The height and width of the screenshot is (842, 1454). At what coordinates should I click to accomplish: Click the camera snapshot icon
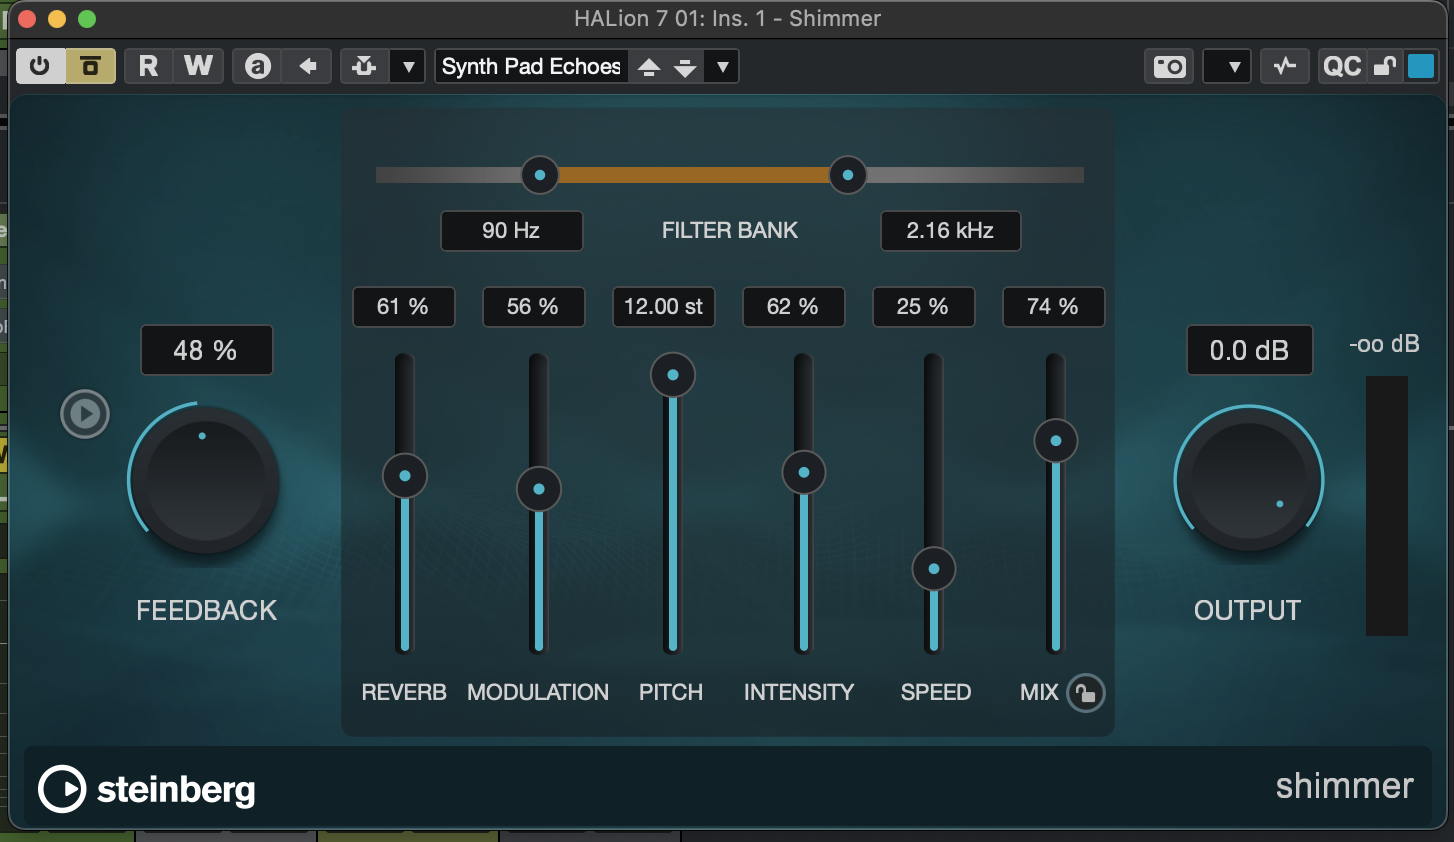pyautogui.click(x=1168, y=67)
